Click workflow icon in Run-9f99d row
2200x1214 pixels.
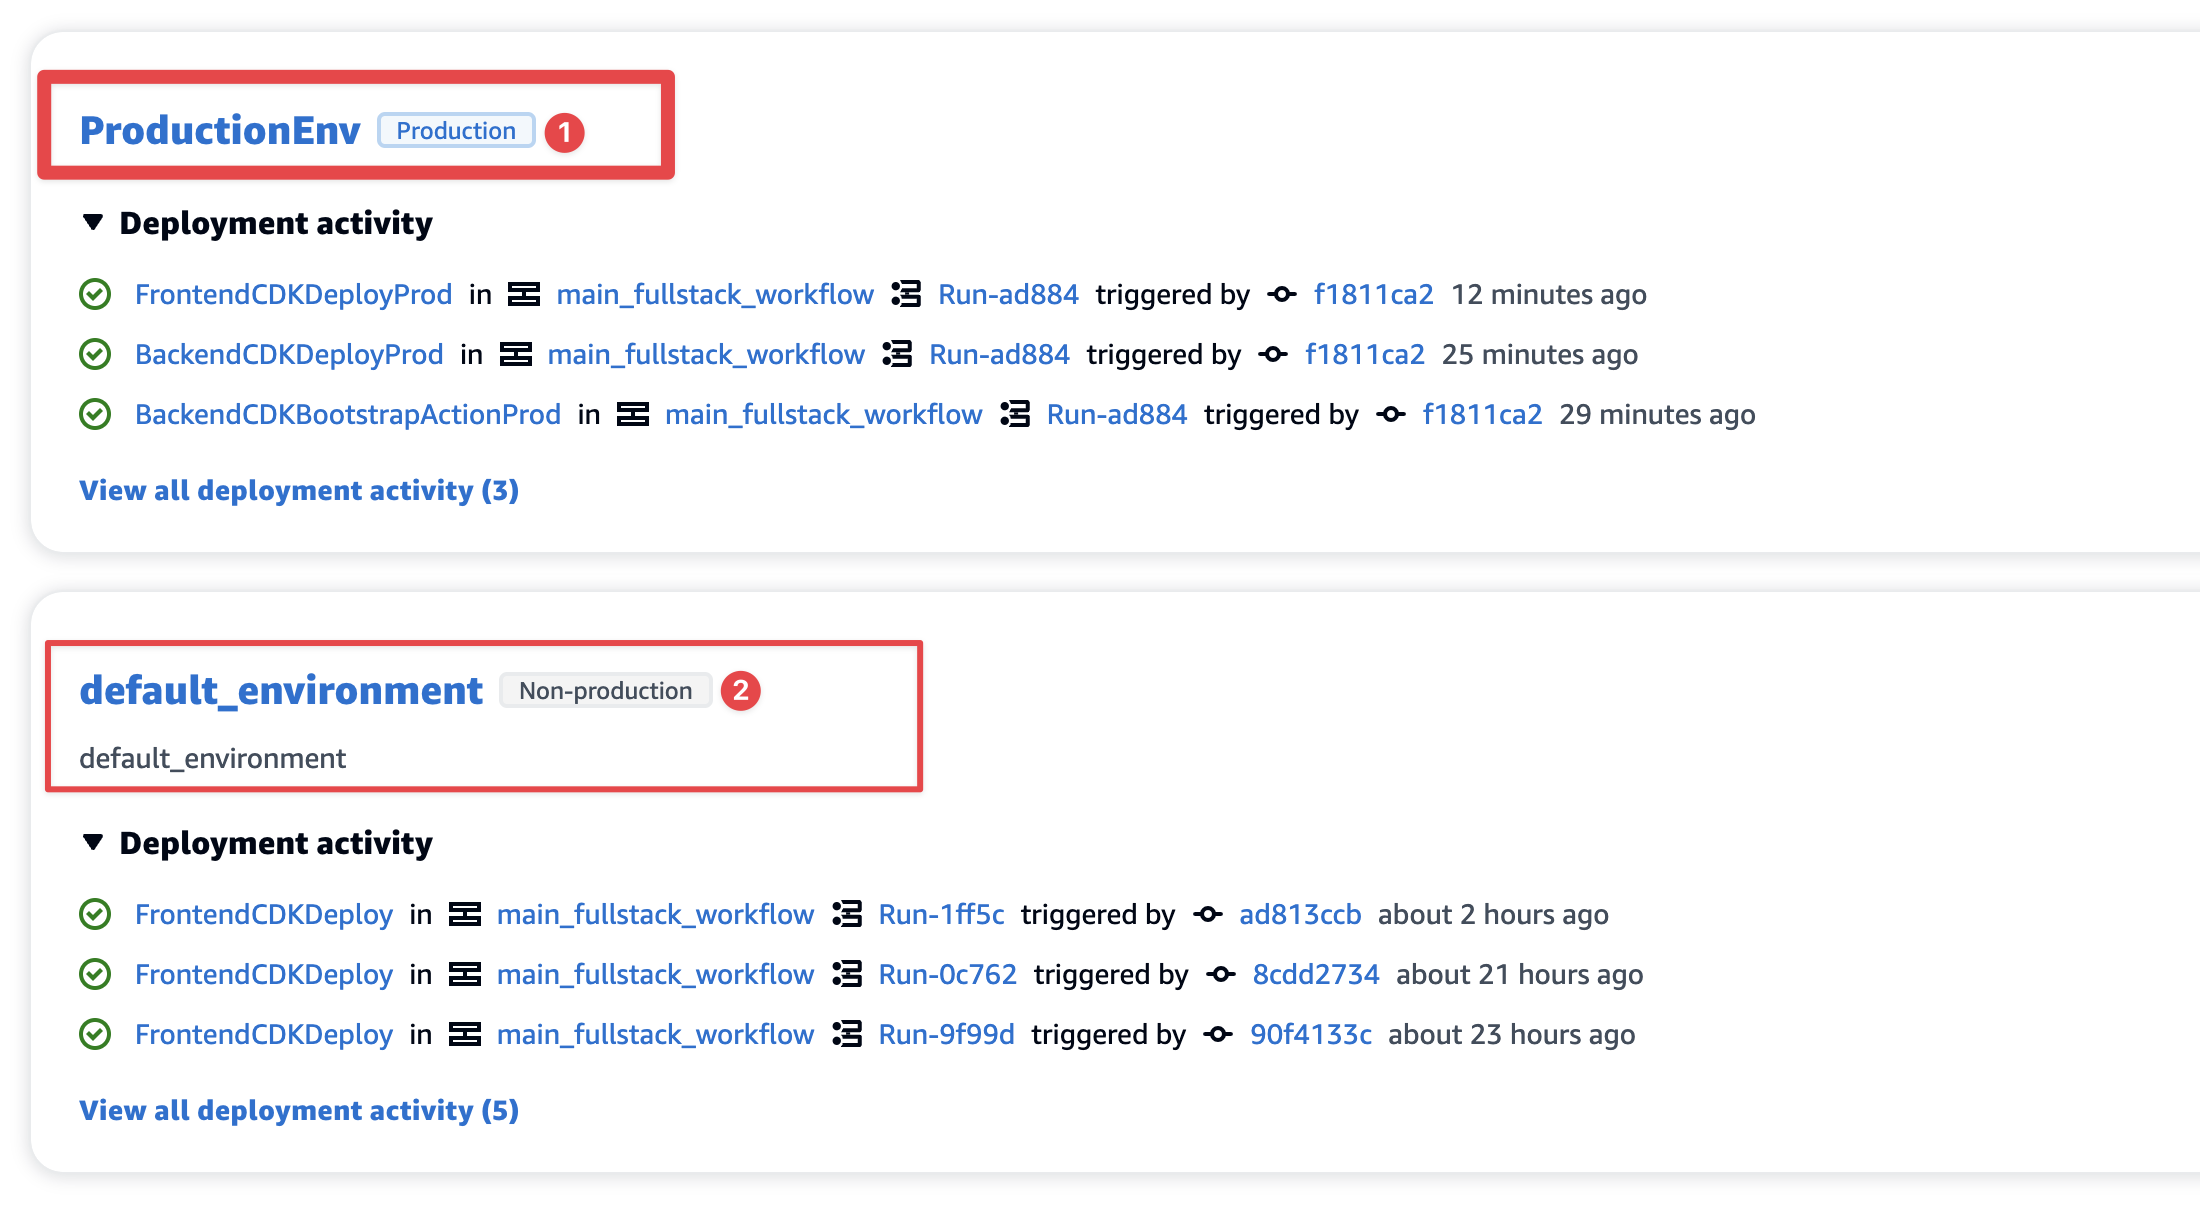pos(465,1035)
